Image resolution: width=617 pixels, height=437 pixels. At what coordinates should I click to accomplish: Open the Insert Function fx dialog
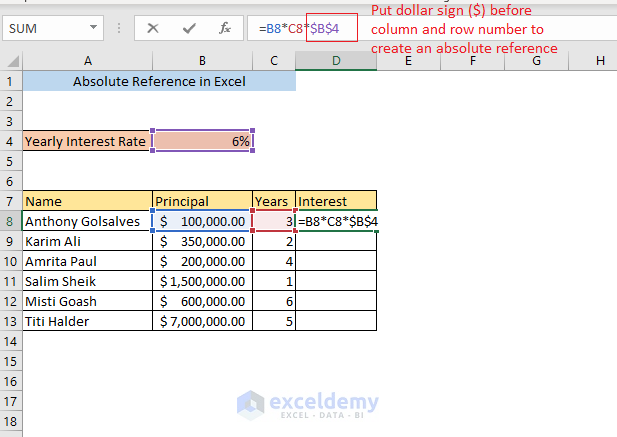[x=226, y=28]
